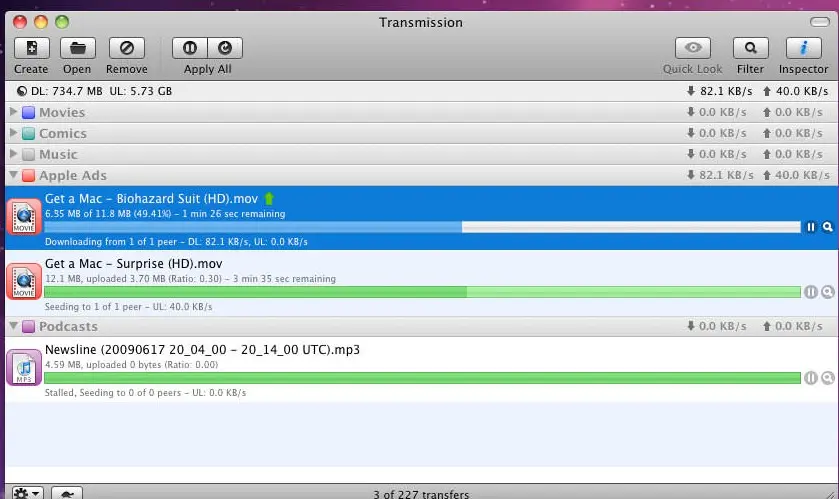
Task: Click the Podcasts group label
Action: click(68, 326)
